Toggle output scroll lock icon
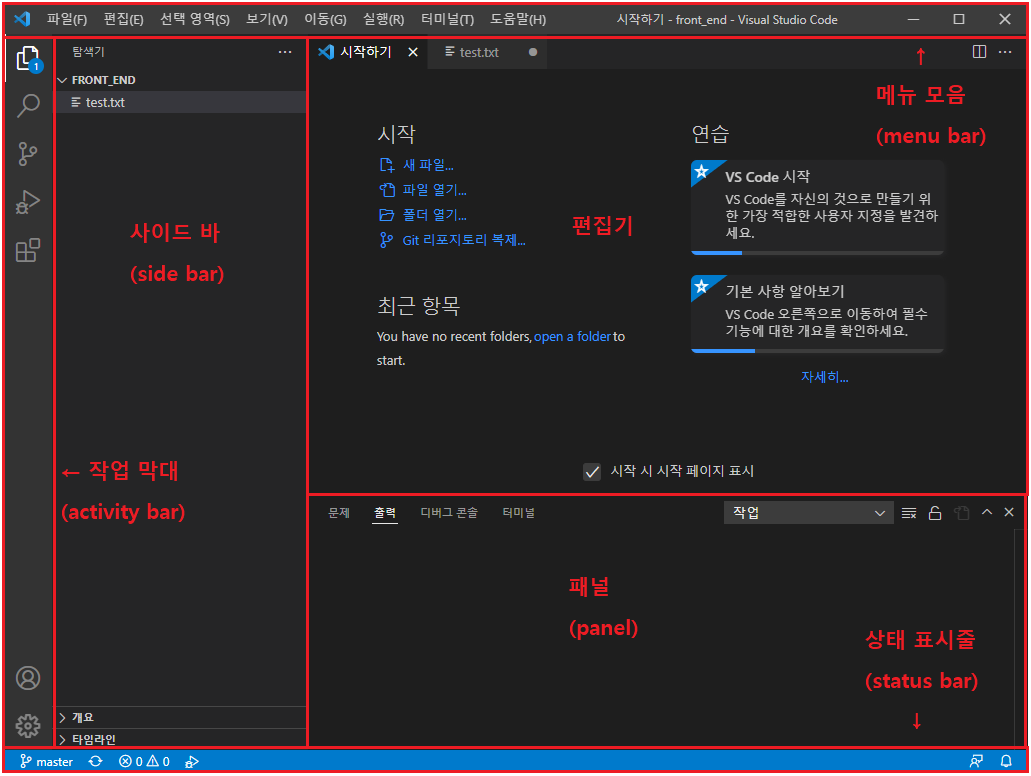Image resolution: width=1031 pixels, height=776 pixels. pos(935,513)
